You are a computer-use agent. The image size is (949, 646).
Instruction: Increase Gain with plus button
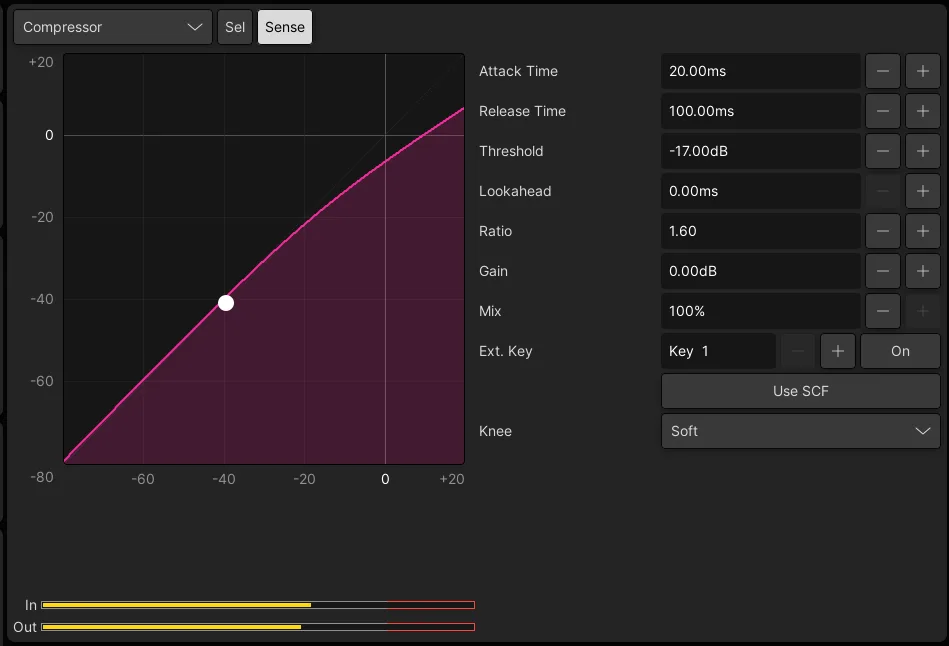click(922, 271)
